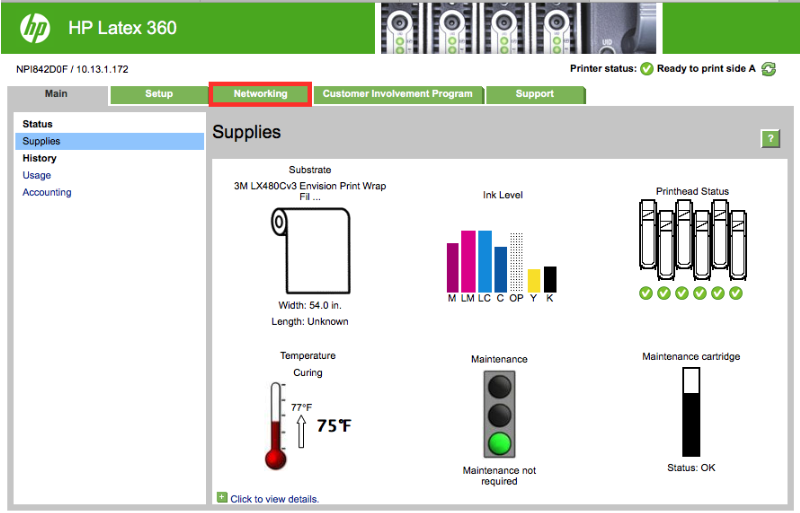Image resolution: width=800 pixels, height=513 pixels.
Task: Click the maintenance traffic light icon
Action: (499, 414)
